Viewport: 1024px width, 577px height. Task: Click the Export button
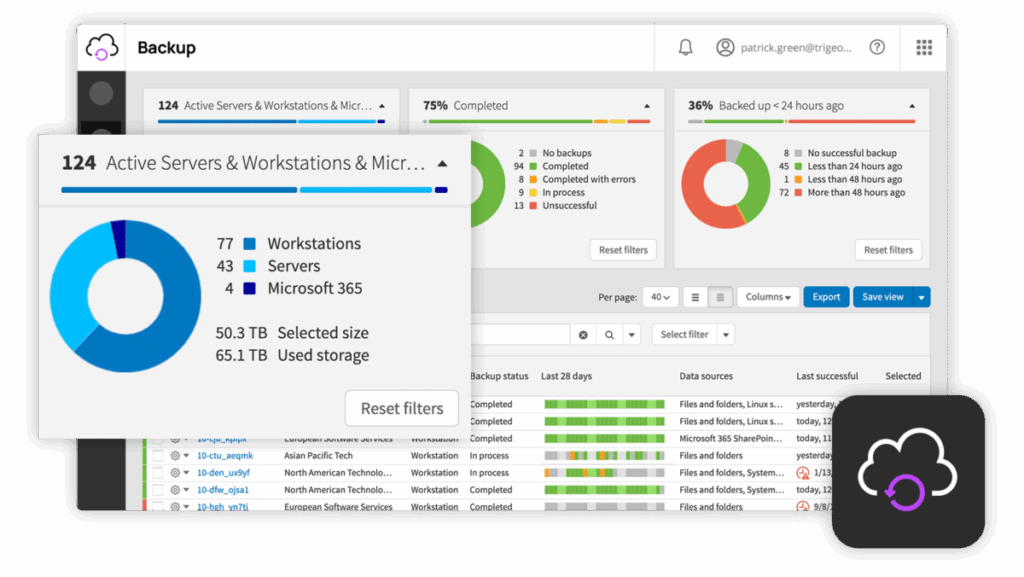pos(826,297)
